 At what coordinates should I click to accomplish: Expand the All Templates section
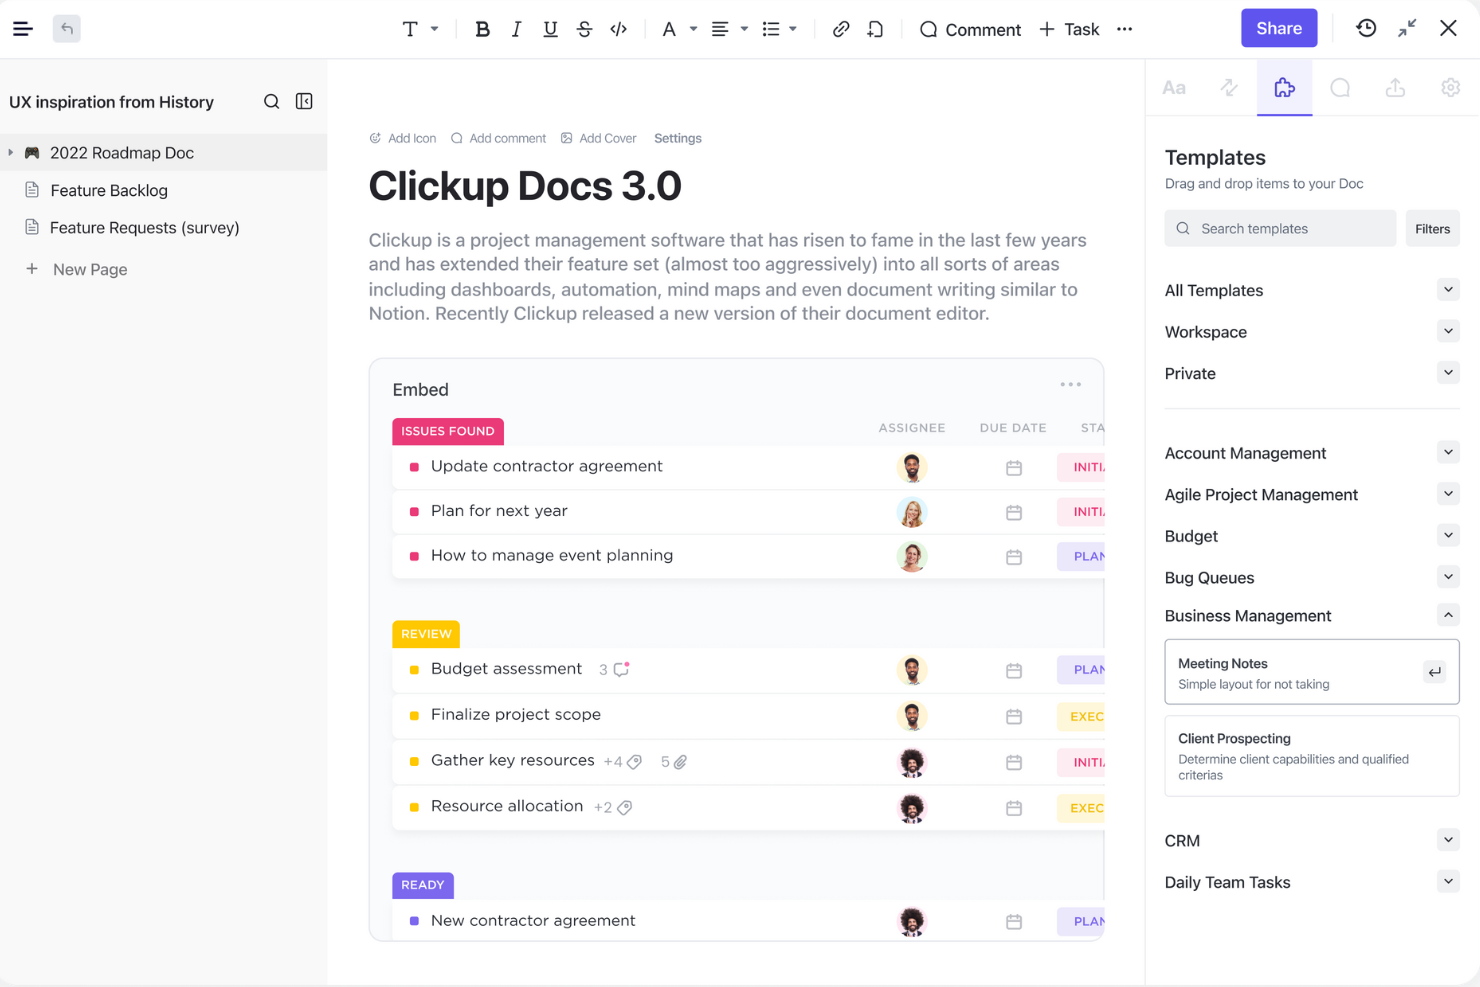1448,290
